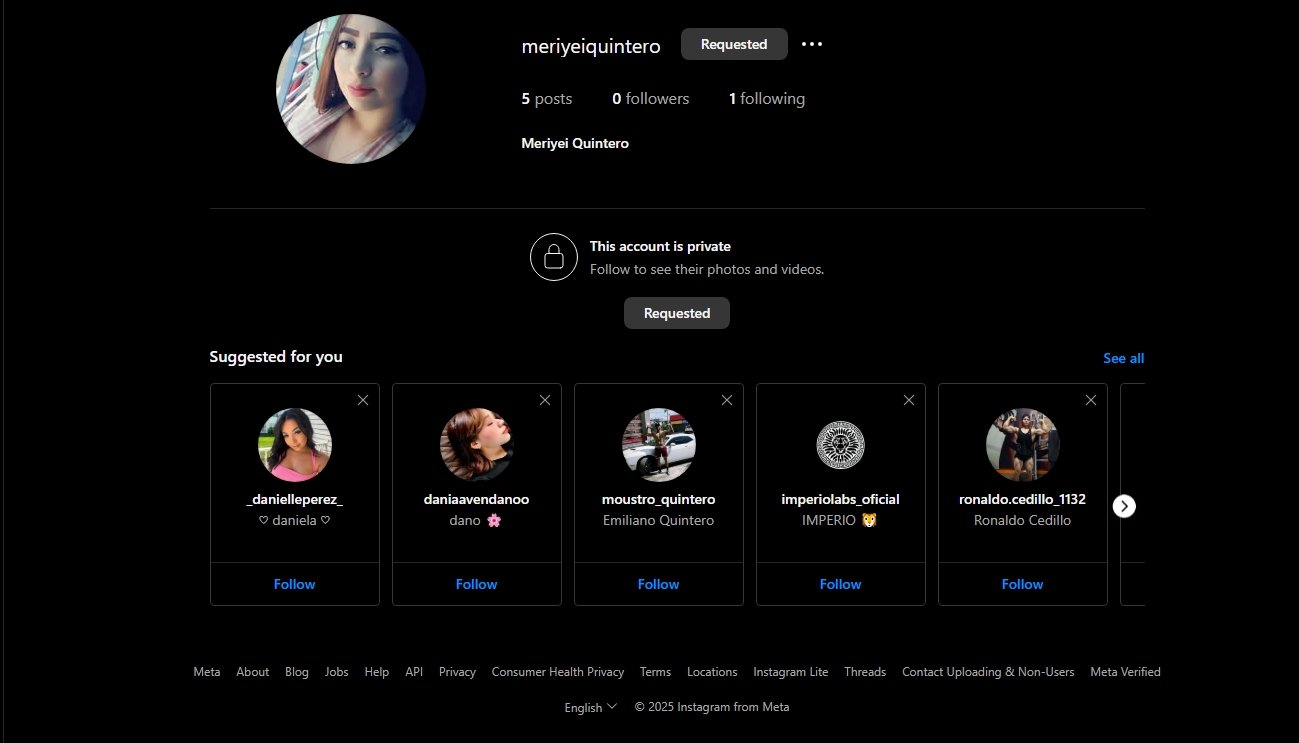Close the moustro_quintero suggestion card
1299x743 pixels.
coord(727,400)
